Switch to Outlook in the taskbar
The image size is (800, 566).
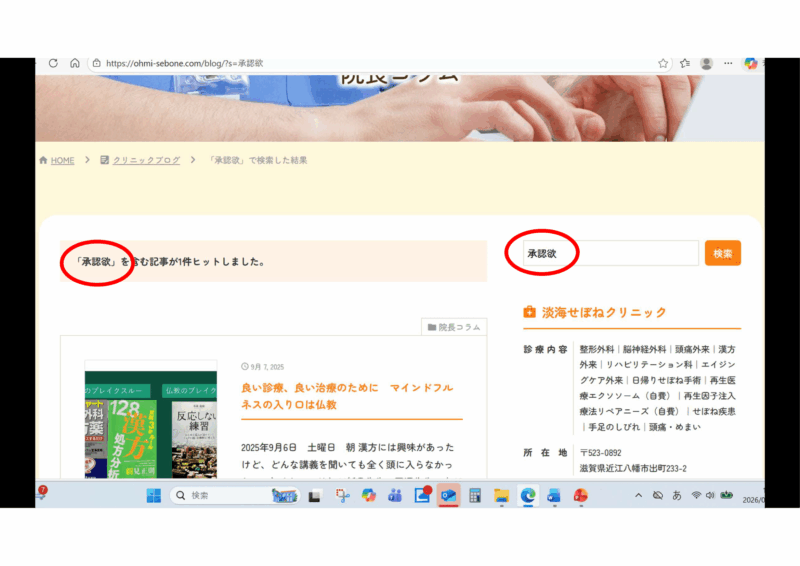[x=448, y=496]
